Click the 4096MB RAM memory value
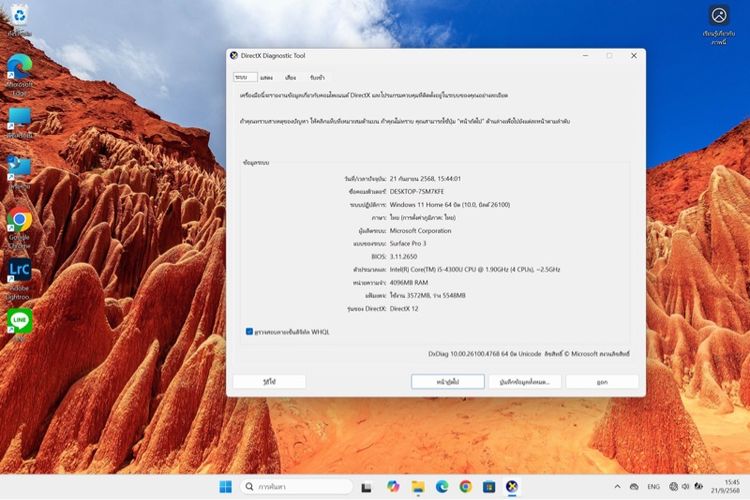 tap(409, 283)
